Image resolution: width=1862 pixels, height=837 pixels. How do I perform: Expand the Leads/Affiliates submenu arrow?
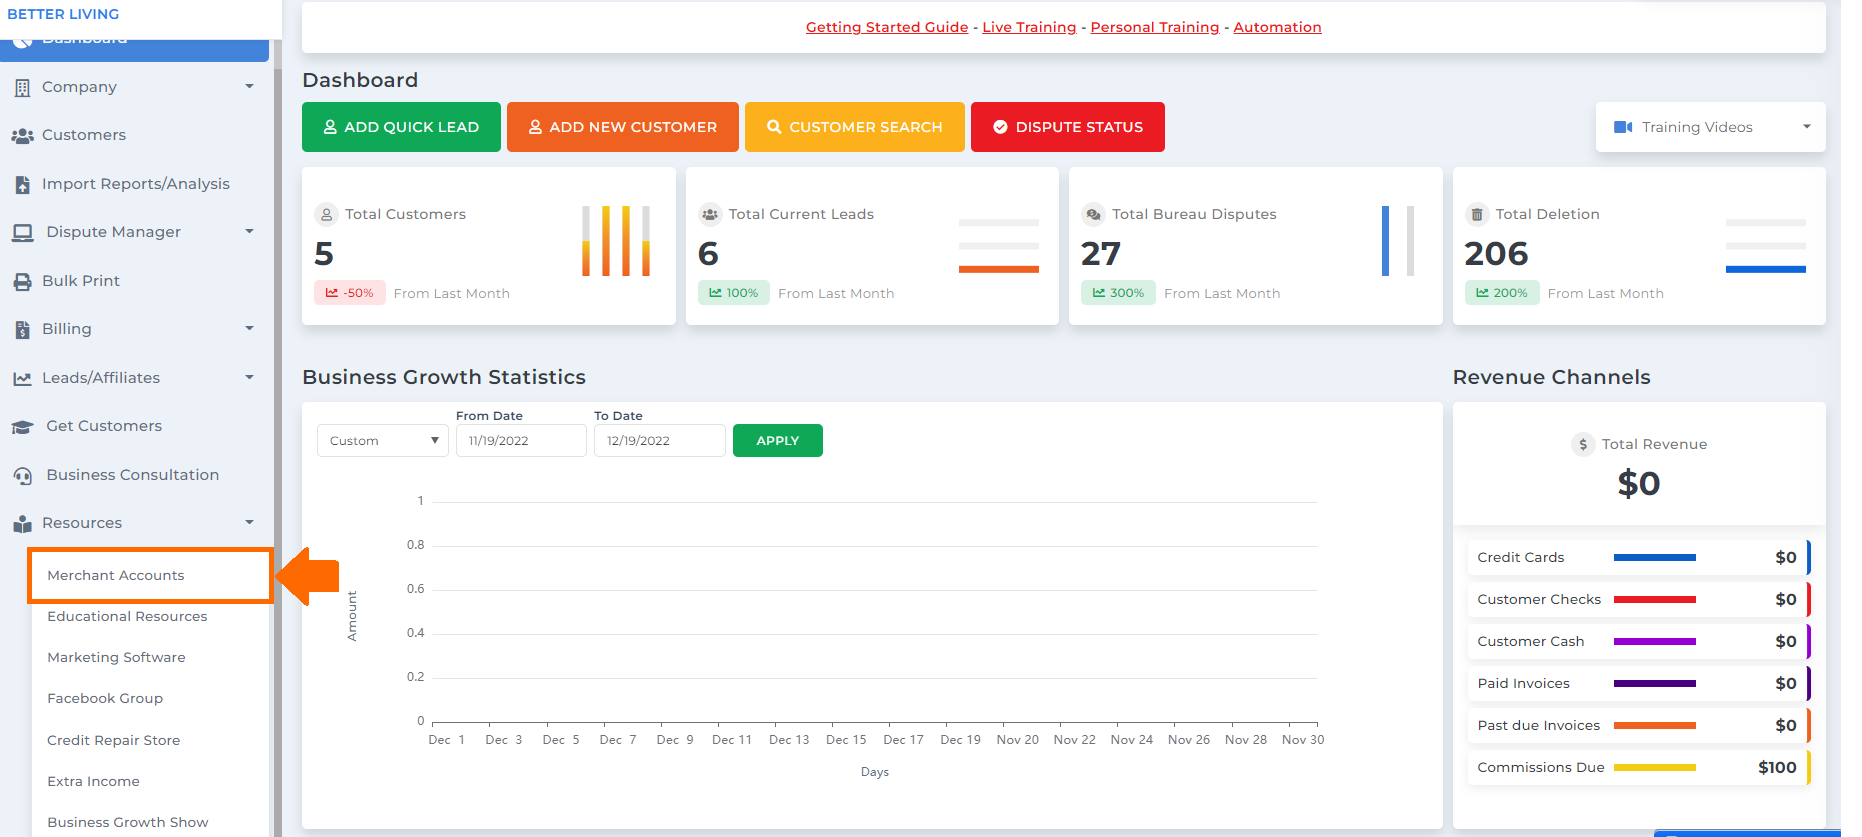point(249,378)
